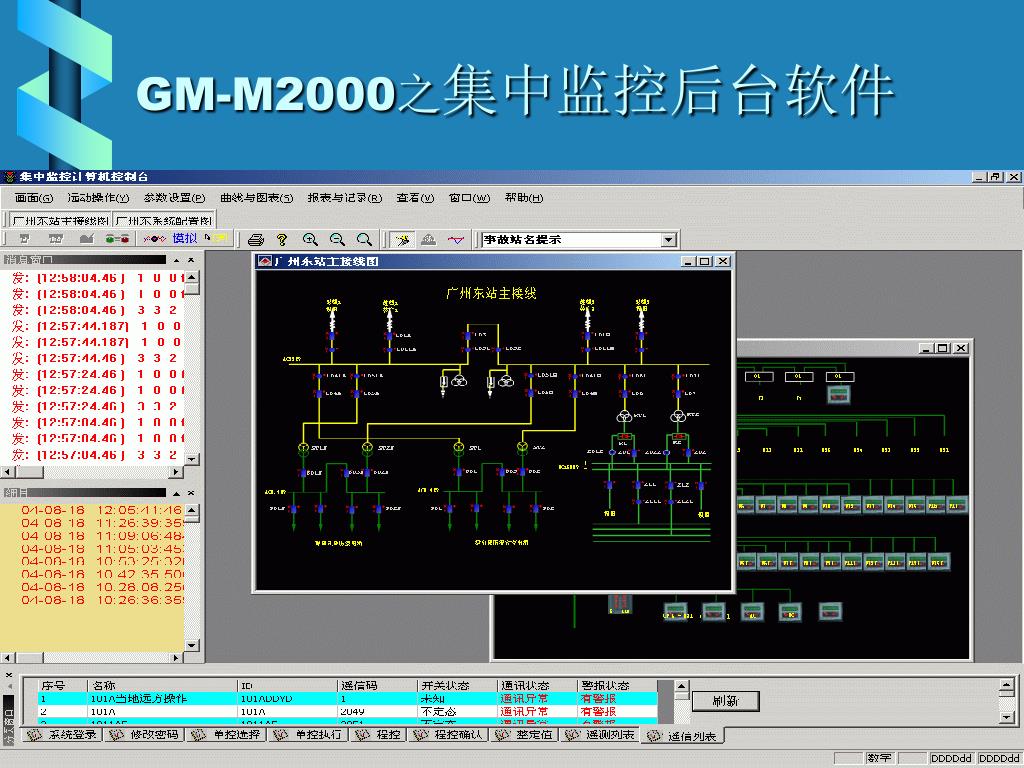Click the printer icon in toolbar

(256, 240)
